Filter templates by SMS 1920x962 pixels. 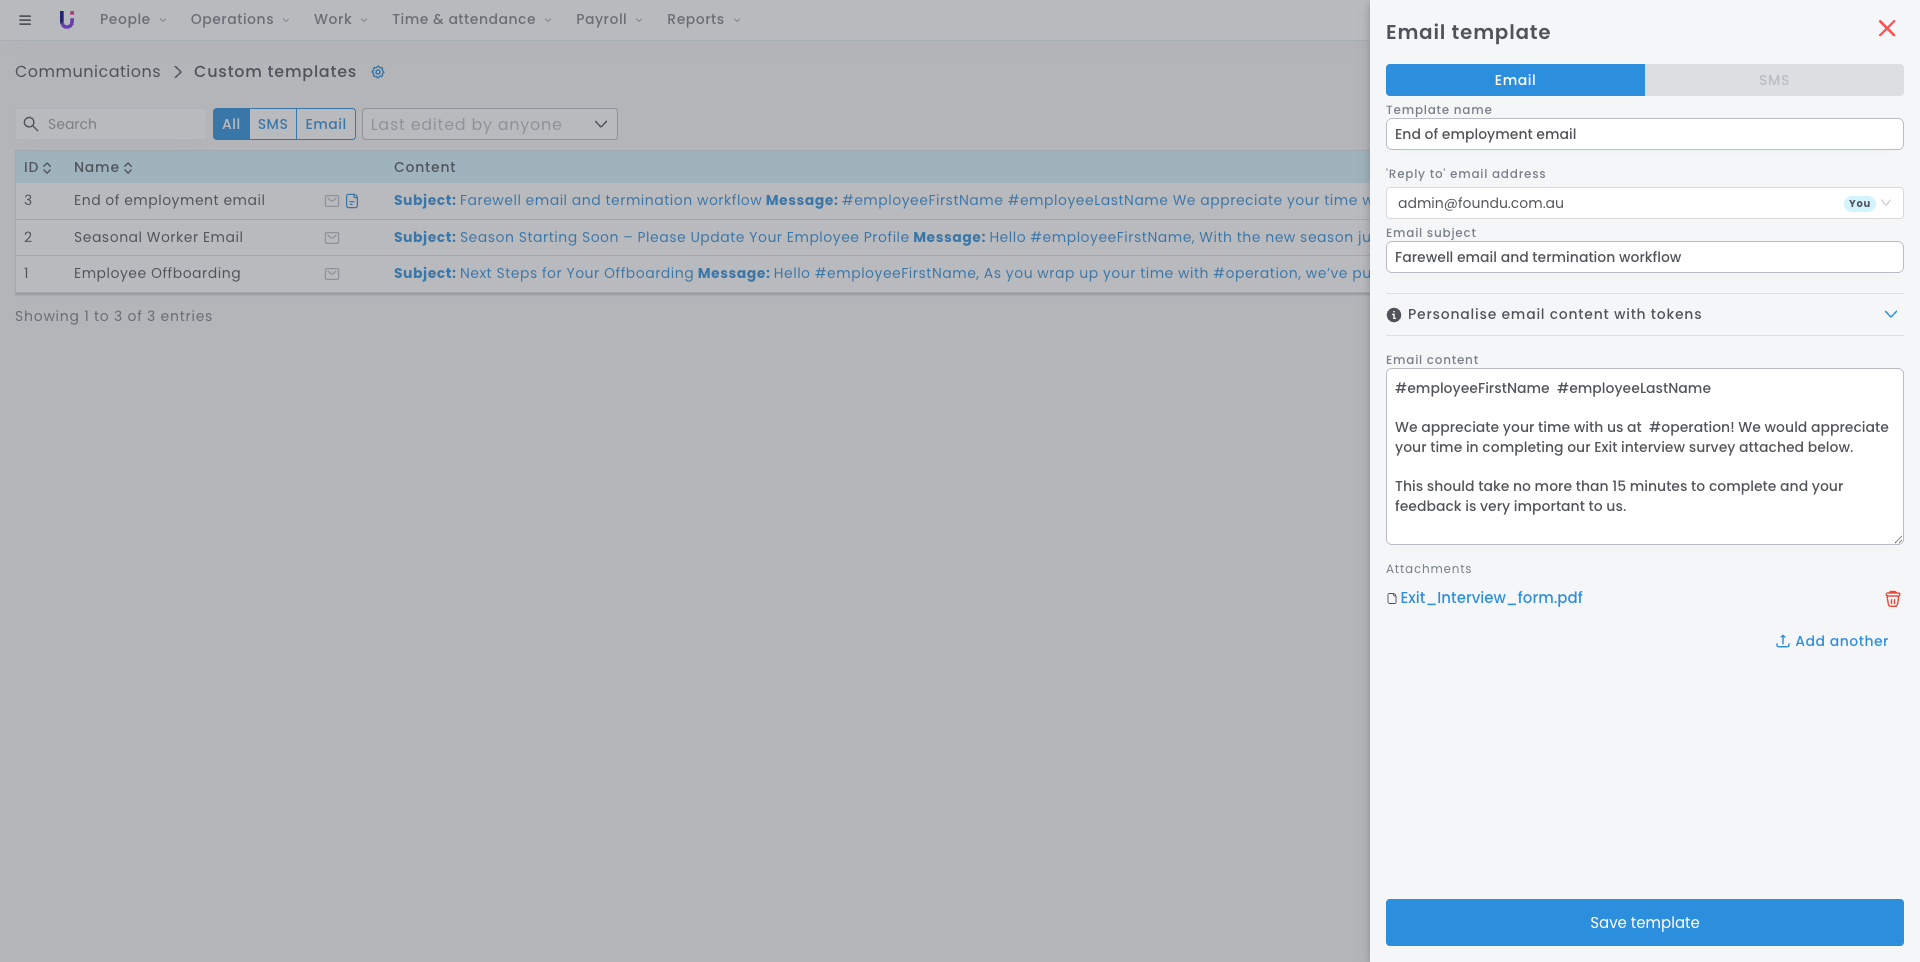coord(273,124)
